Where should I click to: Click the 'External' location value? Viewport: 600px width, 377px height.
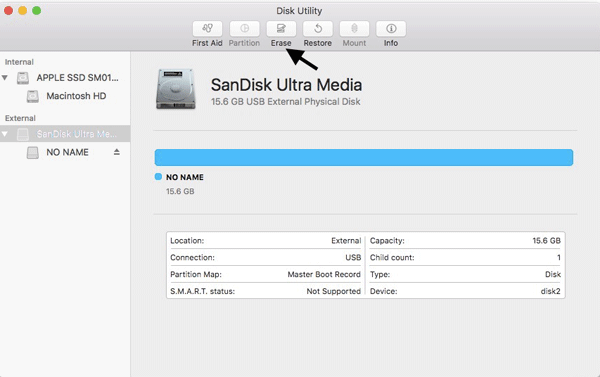point(346,241)
